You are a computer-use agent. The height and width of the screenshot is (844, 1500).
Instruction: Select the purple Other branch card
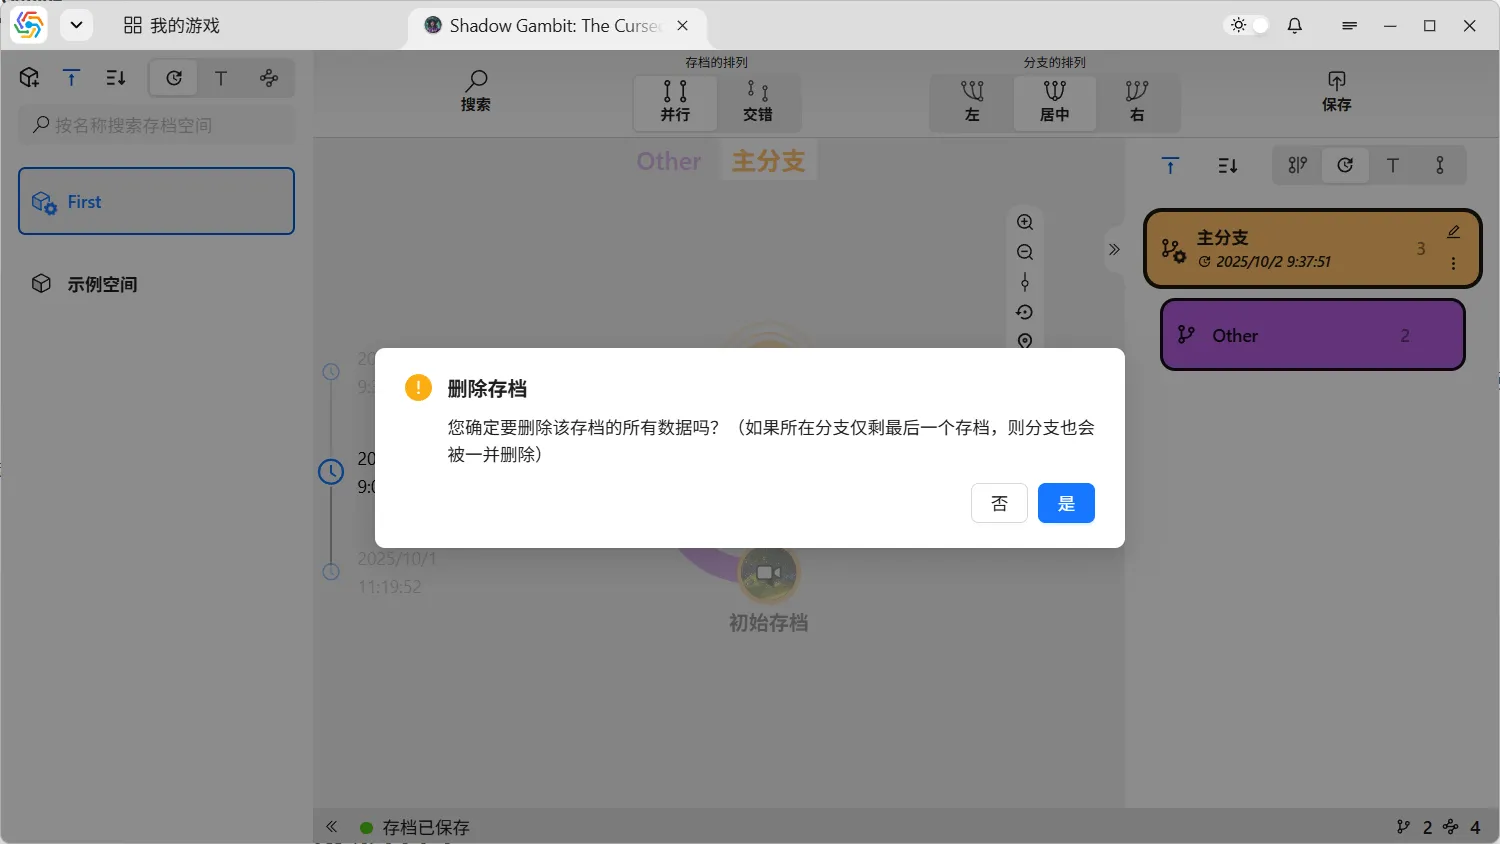pos(1312,335)
